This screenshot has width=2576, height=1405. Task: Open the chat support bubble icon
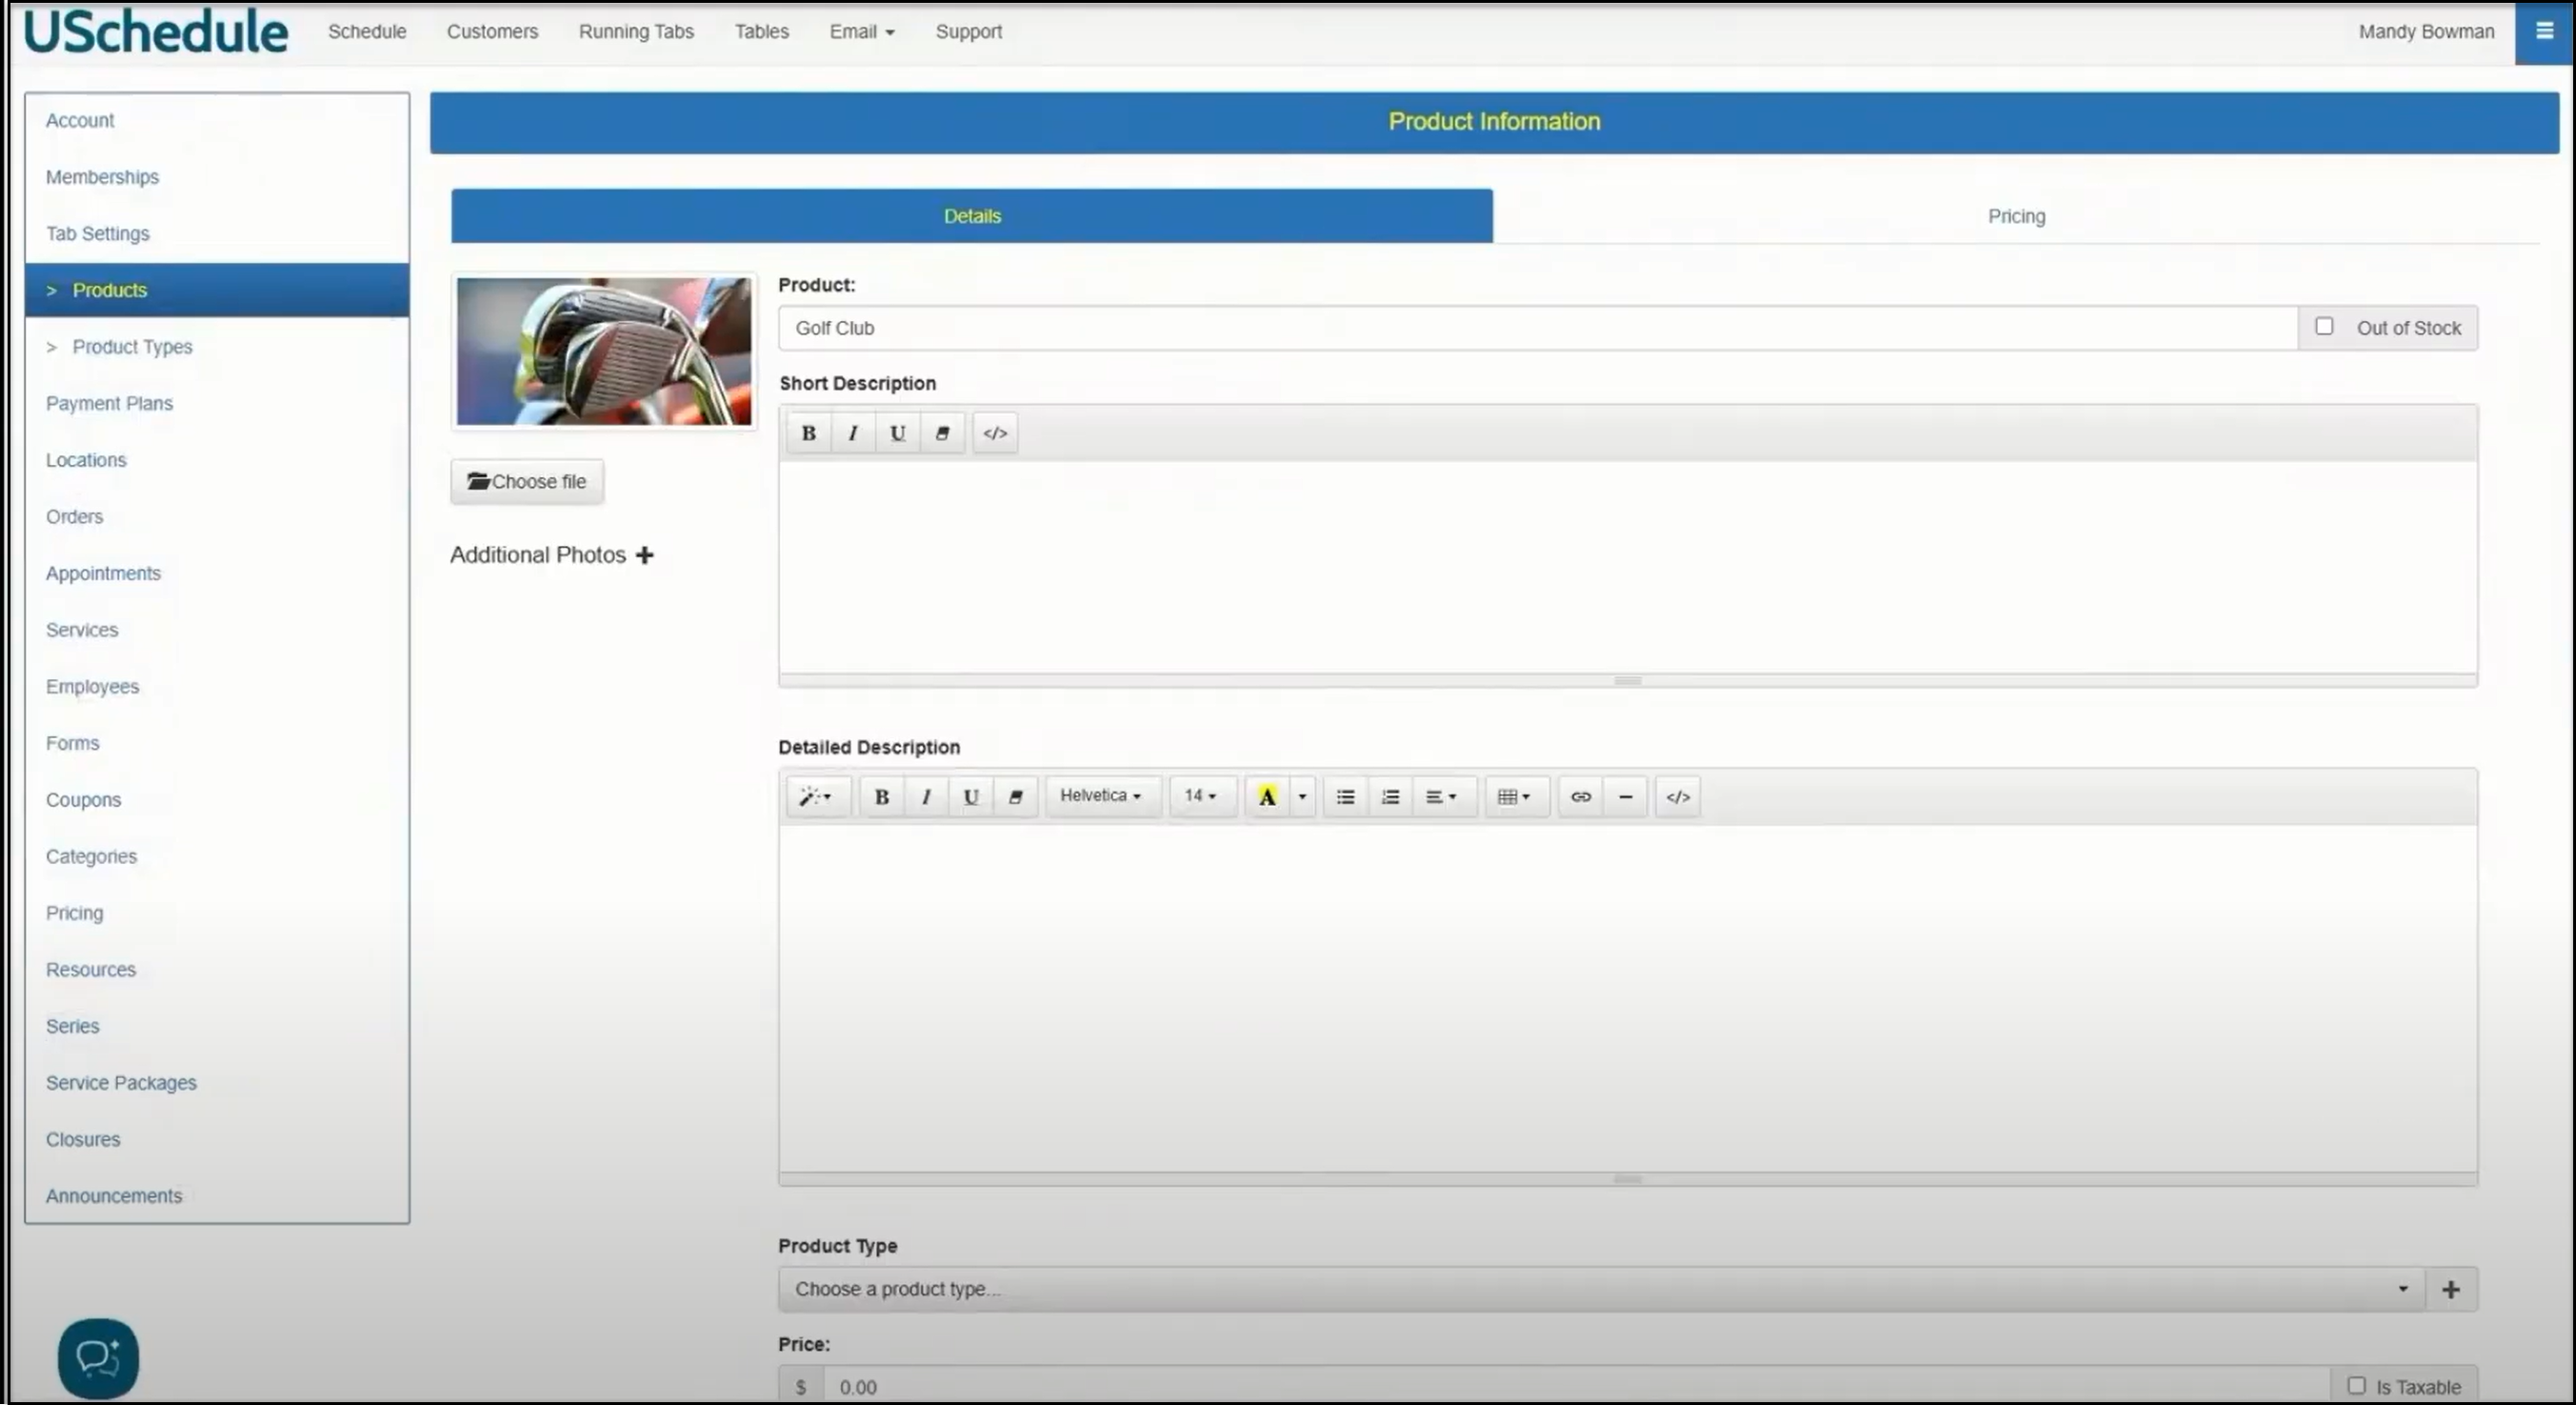(98, 1357)
